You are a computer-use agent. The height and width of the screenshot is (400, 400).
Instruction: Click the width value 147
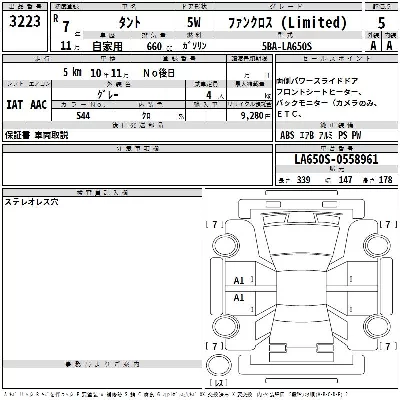pyautogui.click(x=345, y=180)
